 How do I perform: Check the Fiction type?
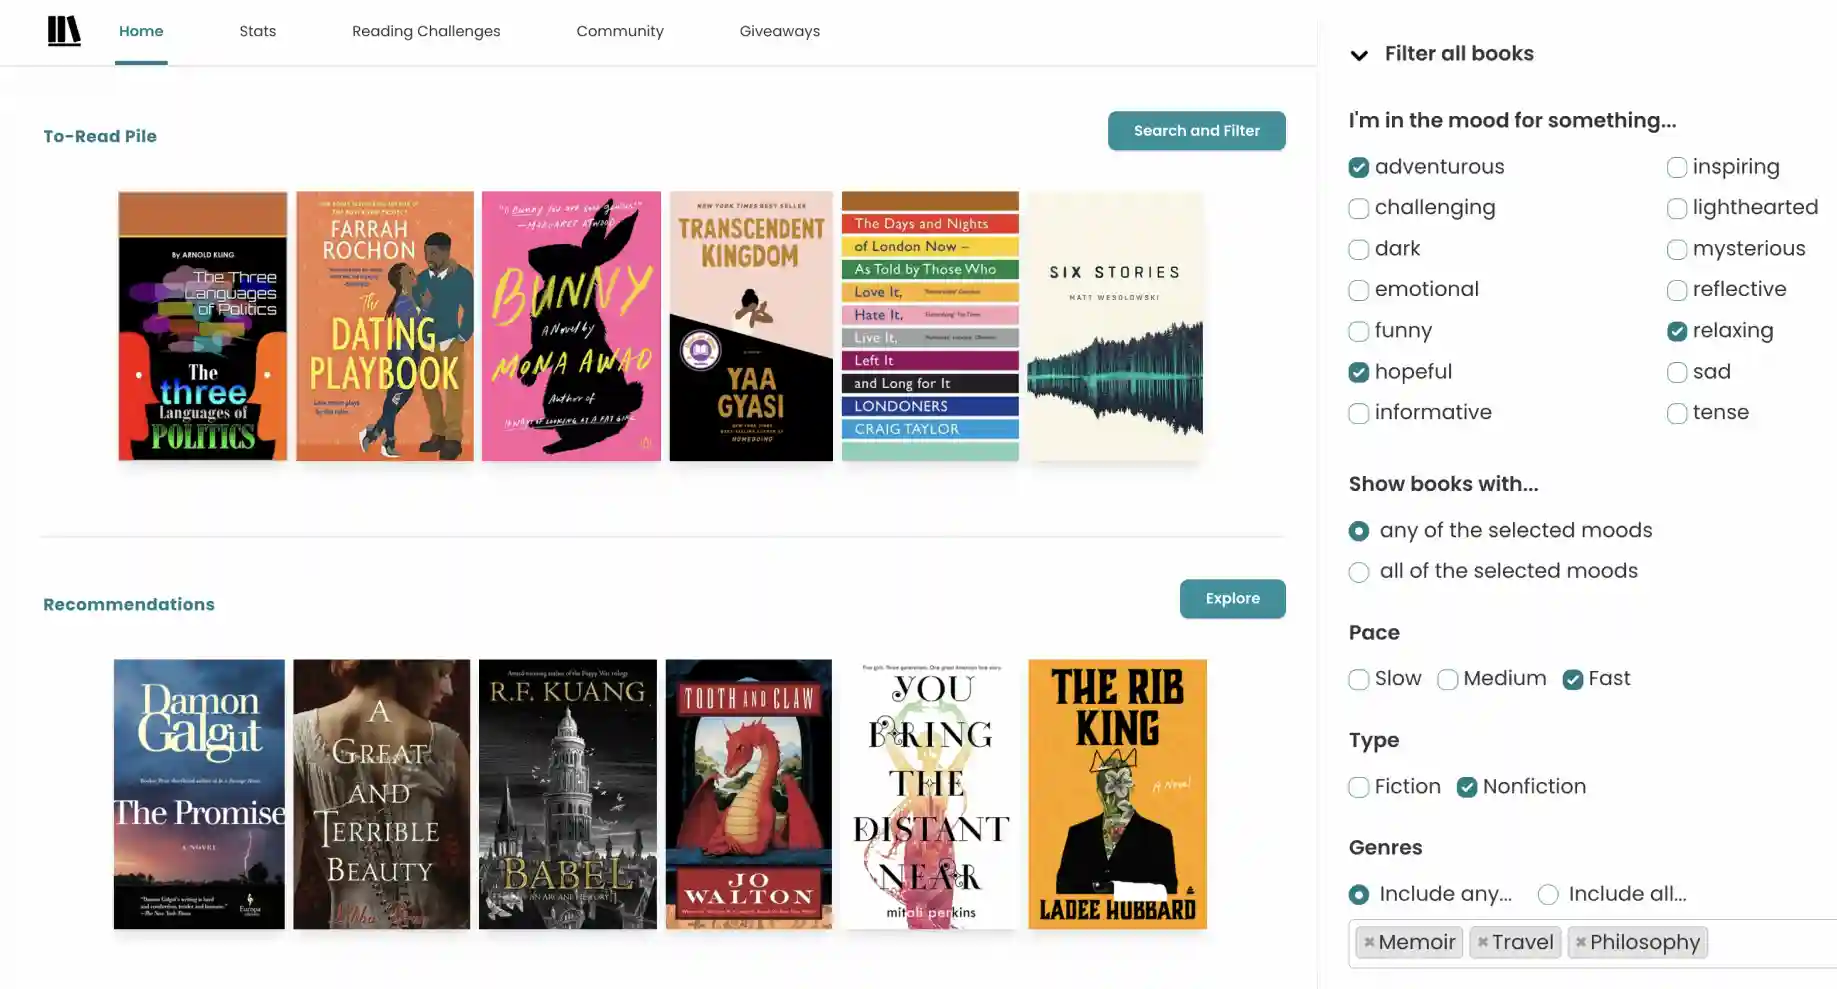tap(1358, 788)
